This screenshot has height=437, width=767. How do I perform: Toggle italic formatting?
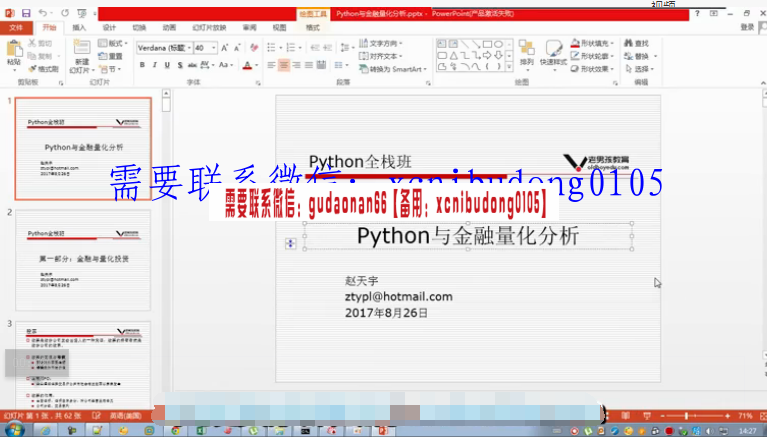(x=155, y=65)
